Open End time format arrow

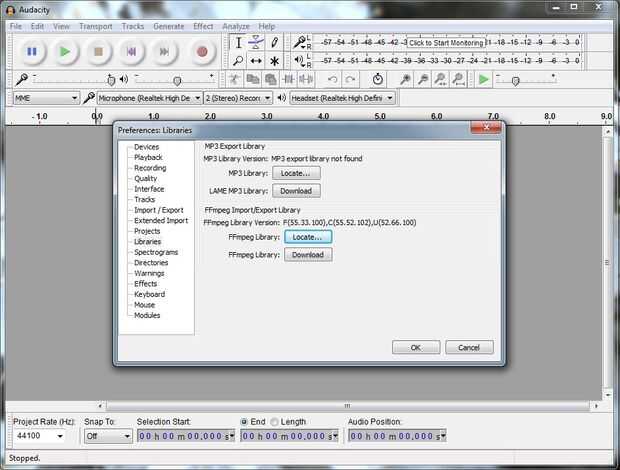335,436
